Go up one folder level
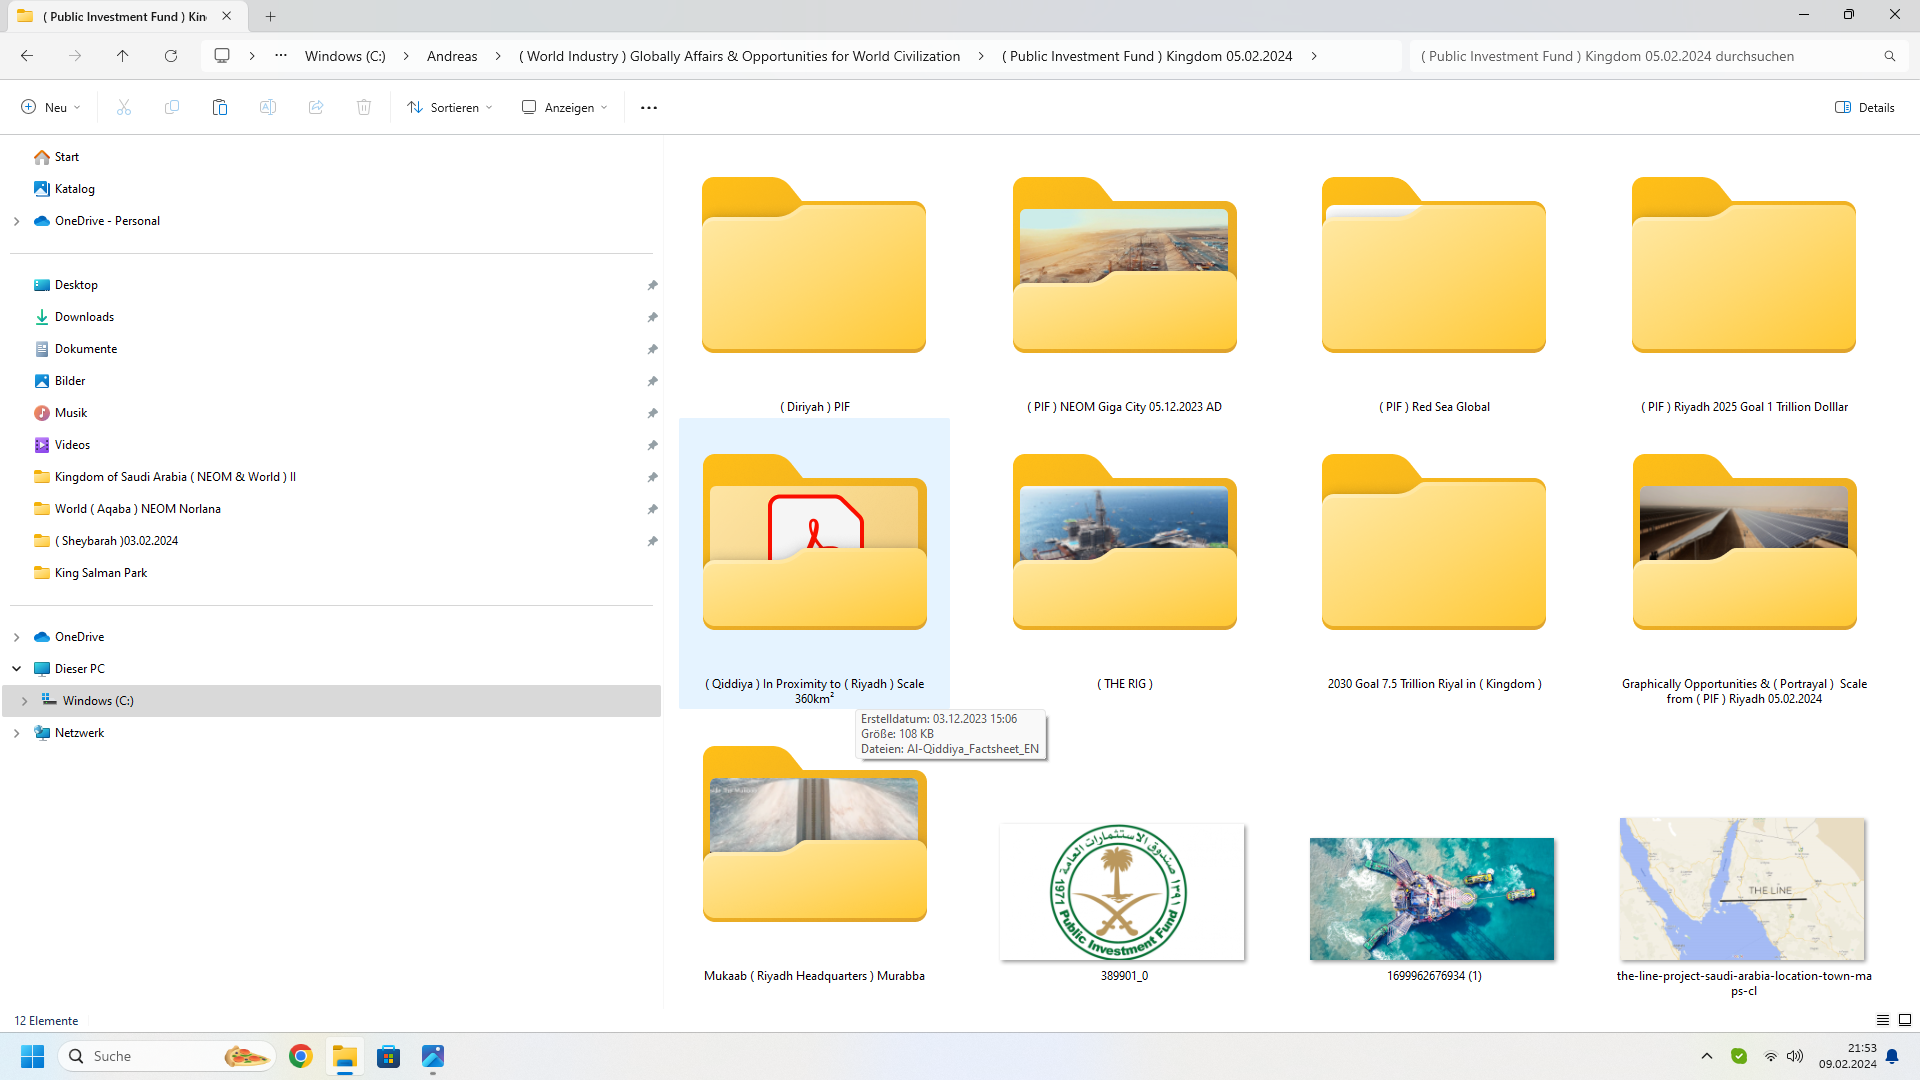The width and height of the screenshot is (1920, 1080). (x=123, y=56)
